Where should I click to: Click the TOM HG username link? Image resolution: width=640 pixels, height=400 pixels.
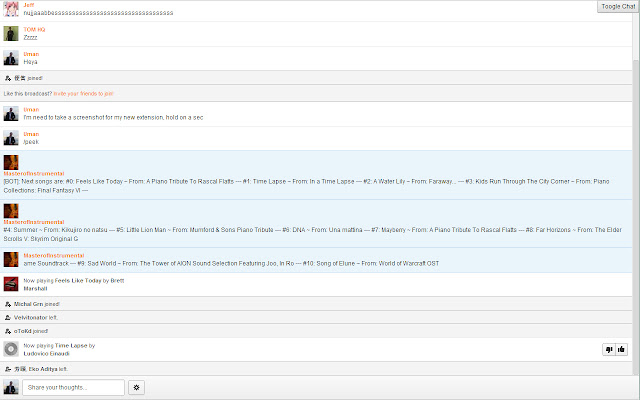(34, 29)
